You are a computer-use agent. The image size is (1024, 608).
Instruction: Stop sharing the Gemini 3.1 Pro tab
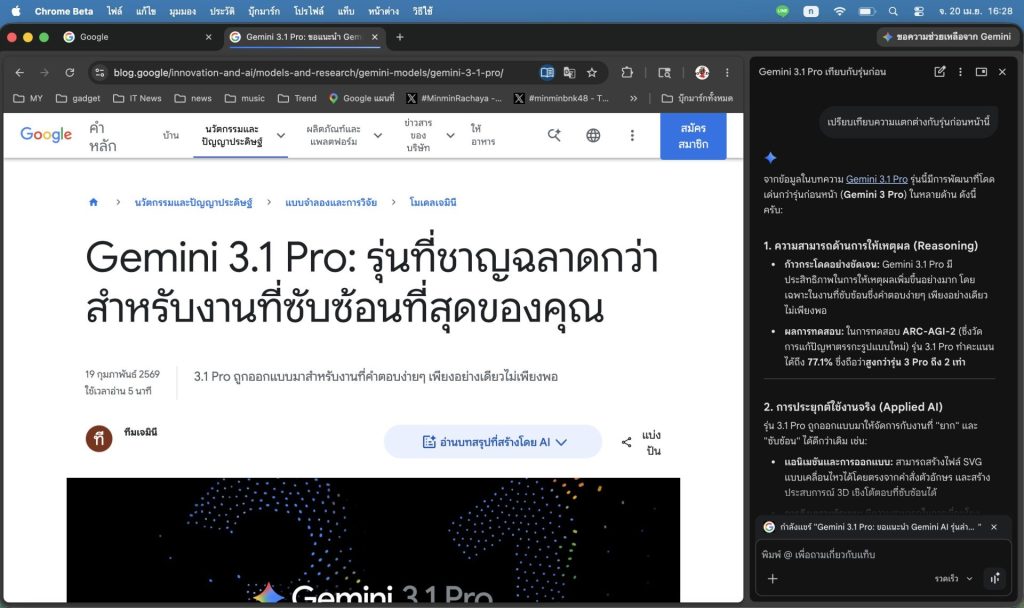(x=993, y=526)
